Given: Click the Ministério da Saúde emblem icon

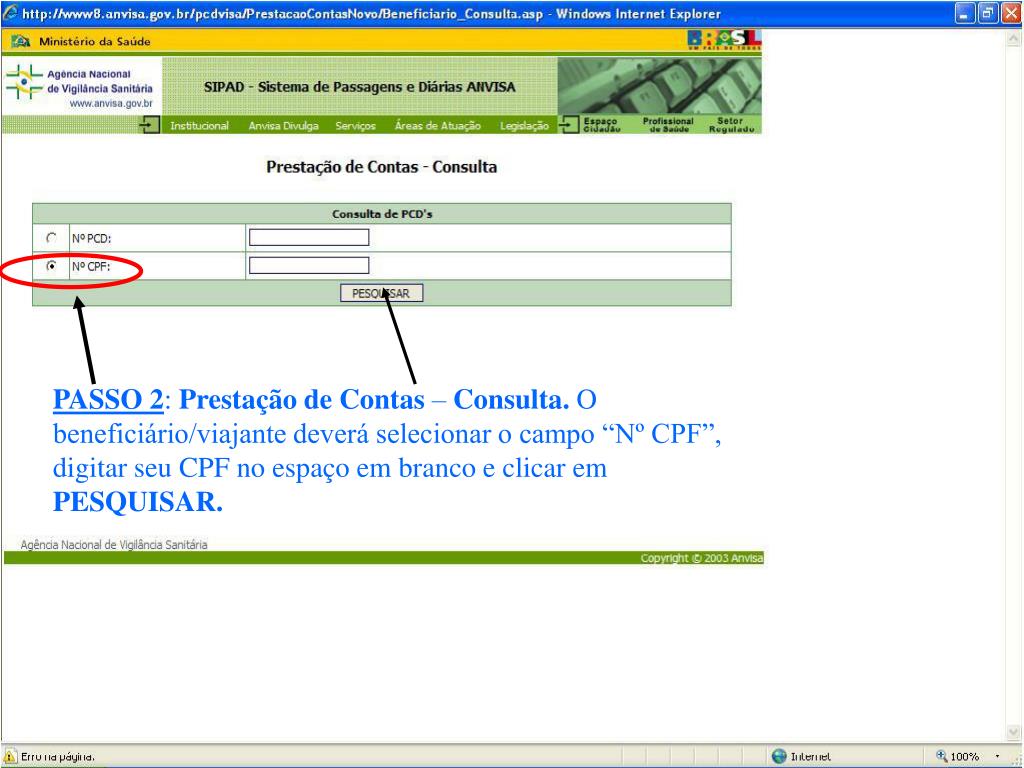Looking at the screenshot, I should (x=21, y=41).
